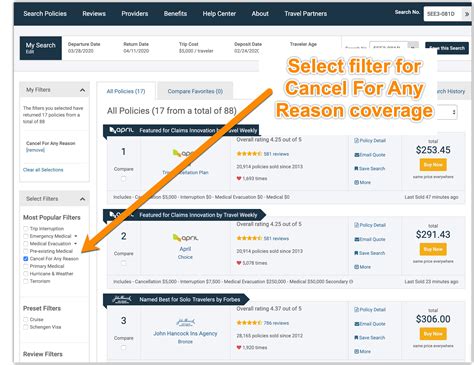
Task: Buy Now the $253.45 policy
Action: (x=433, y=165)
